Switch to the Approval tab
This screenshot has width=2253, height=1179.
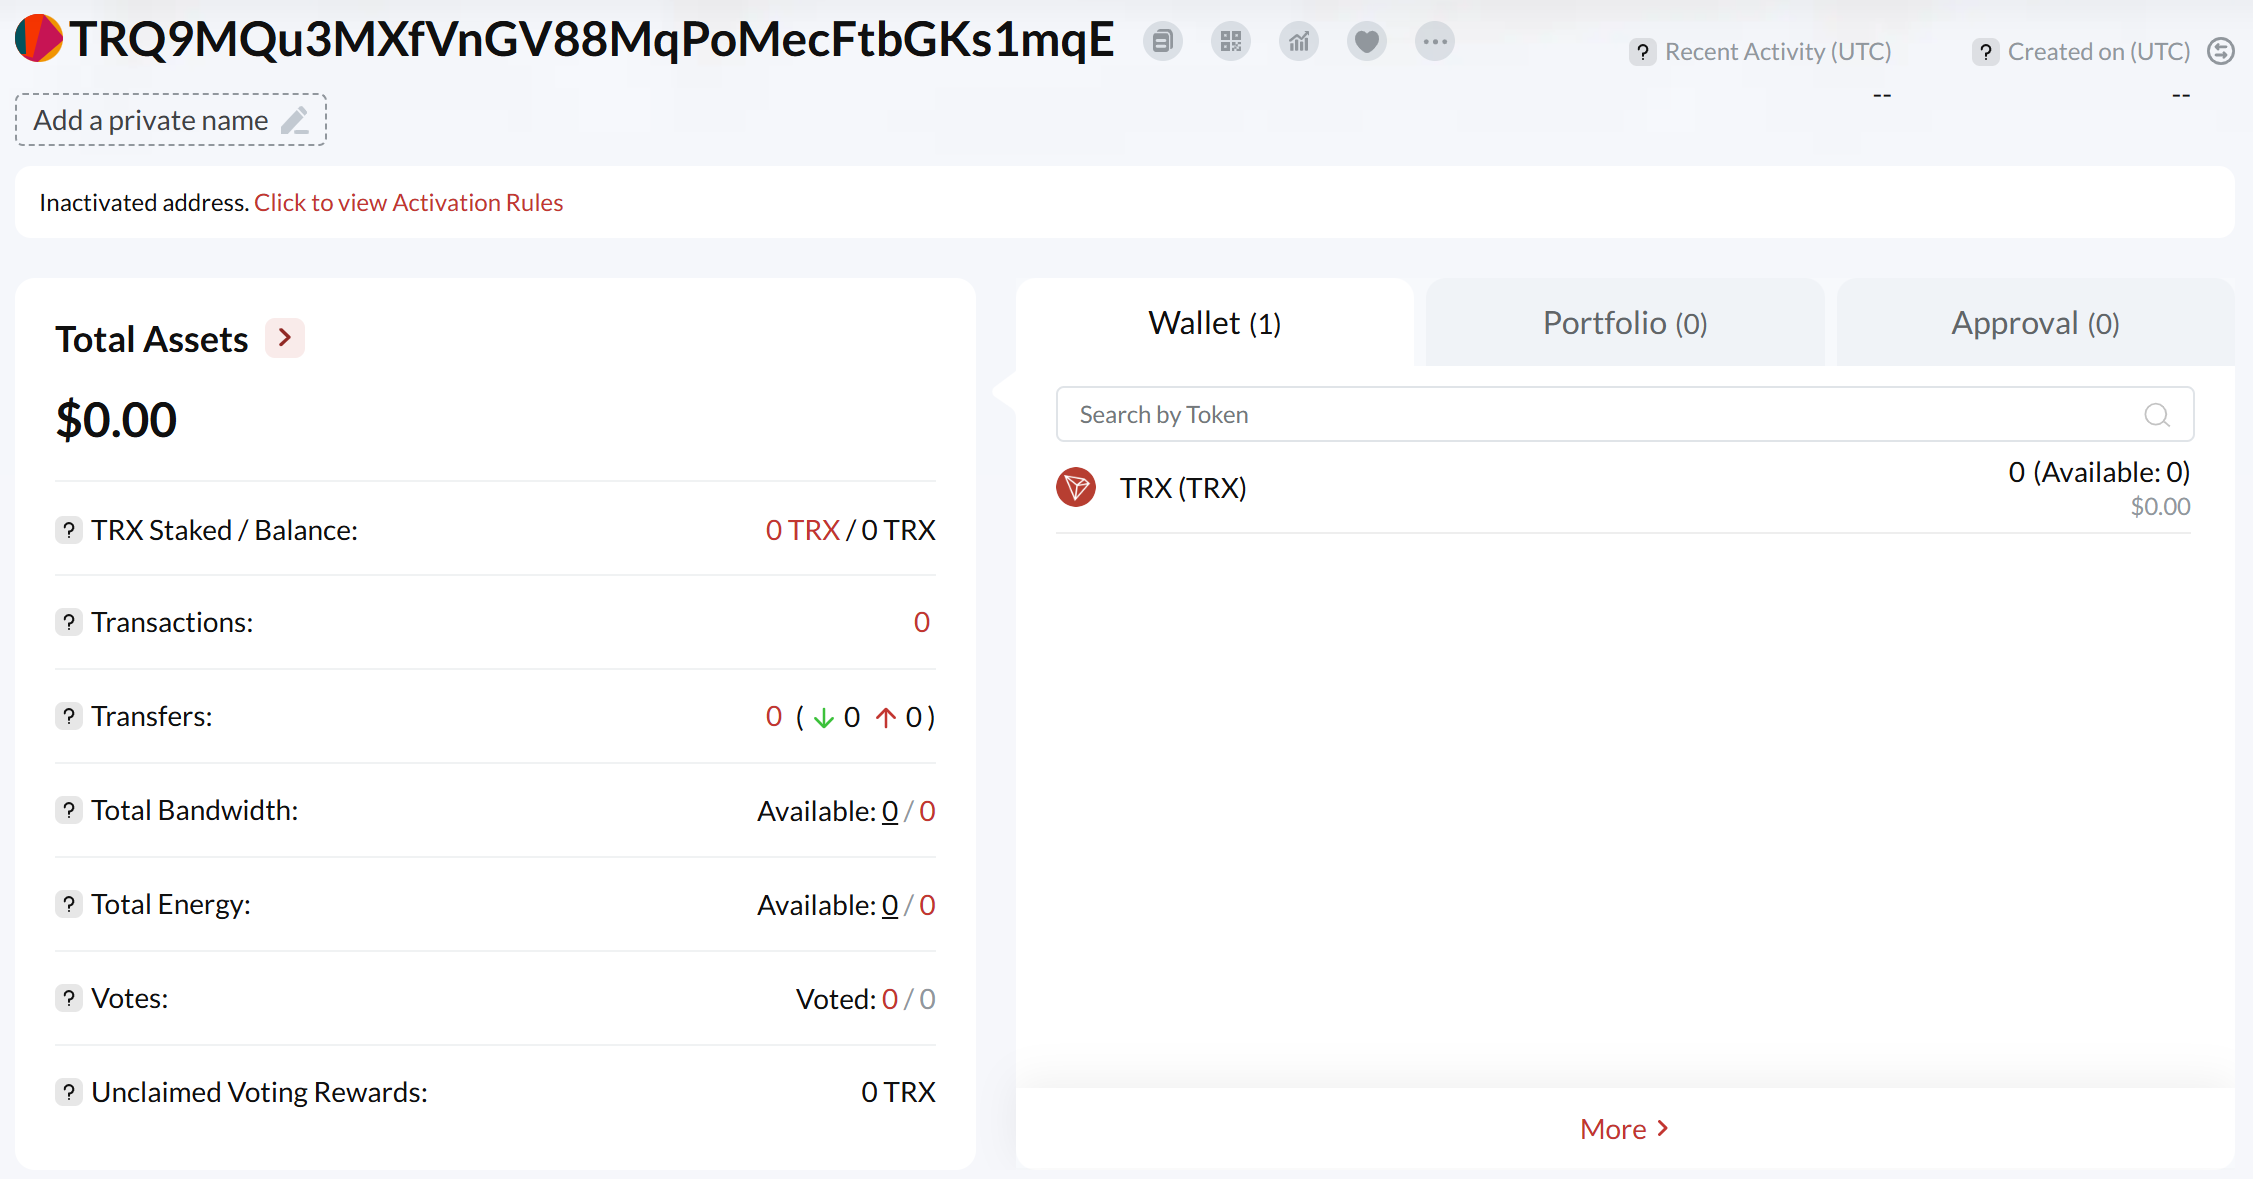(x=2034, y=323)
